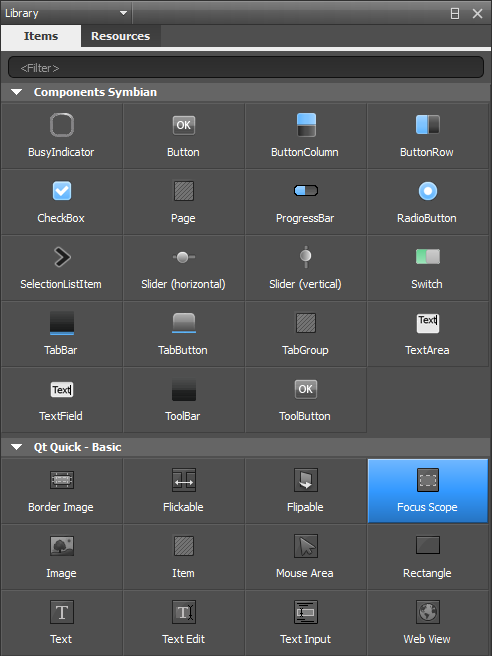Choose the RadioButton component
This screenshot has height=656, width=492.
428,202
